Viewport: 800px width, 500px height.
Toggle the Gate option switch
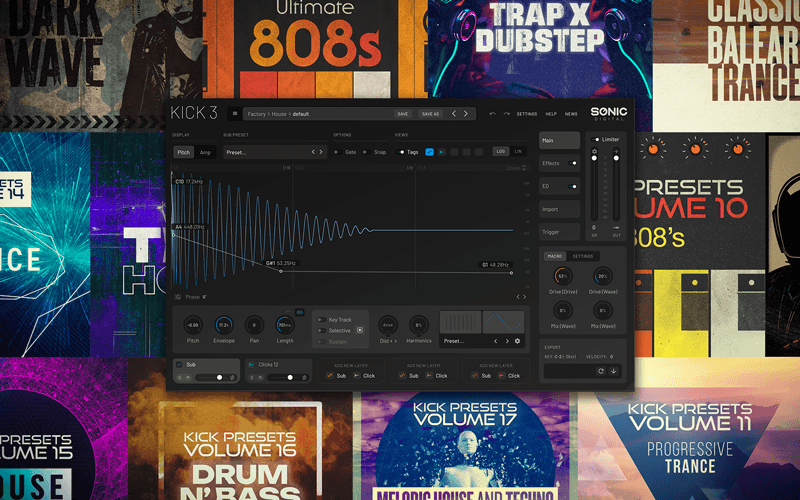(x=337, y=152)
